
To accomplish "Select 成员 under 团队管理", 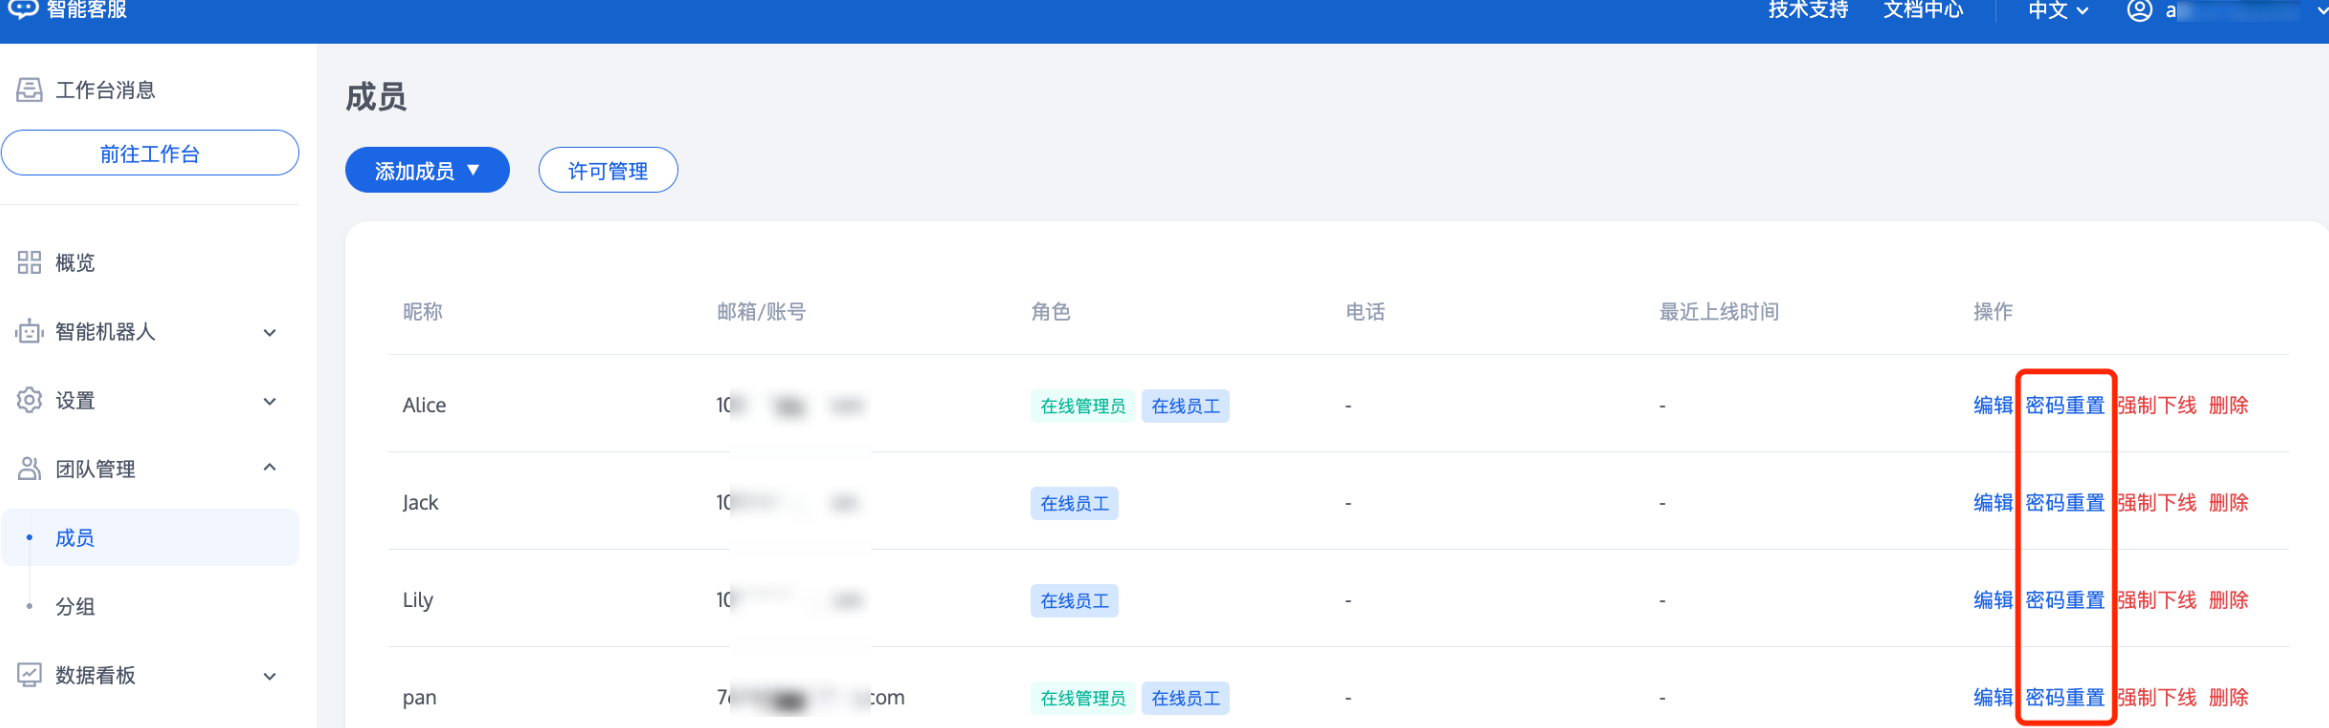I will coord(150,537).
